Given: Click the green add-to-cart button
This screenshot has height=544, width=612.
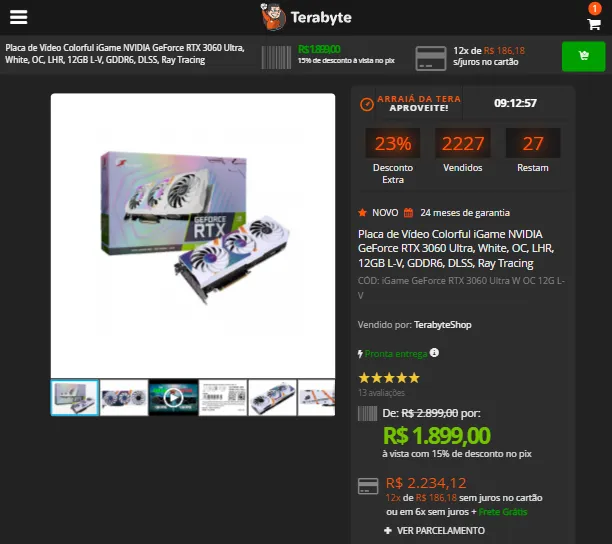Looking at the screenshot, I should tap(583, 57).
